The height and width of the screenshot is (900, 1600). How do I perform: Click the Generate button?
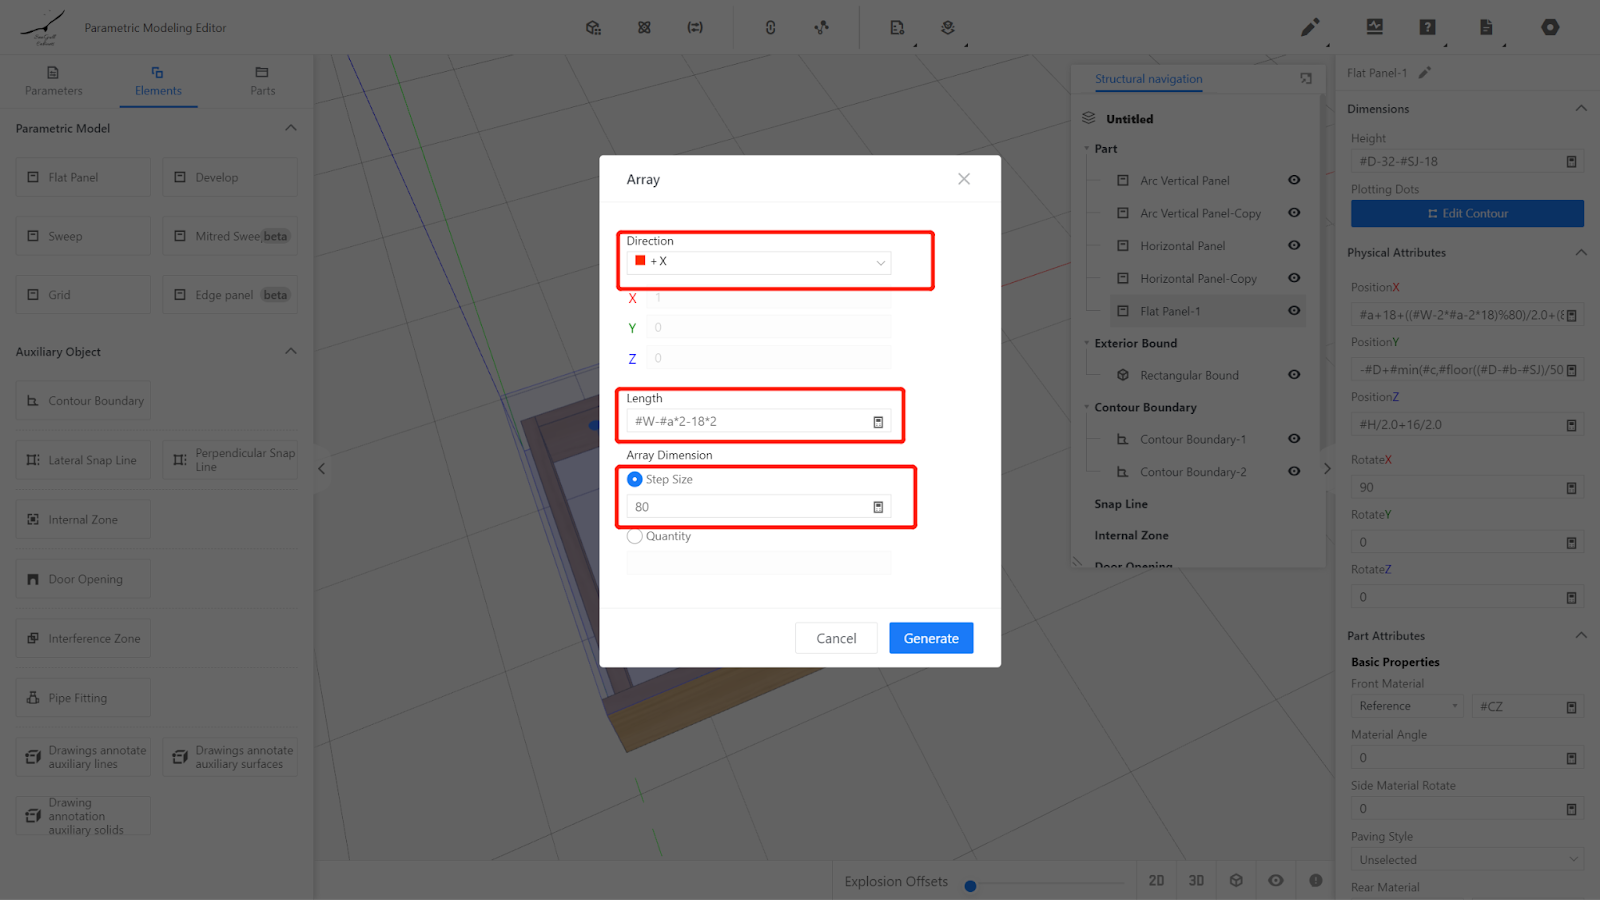click(x=931, y=638)
